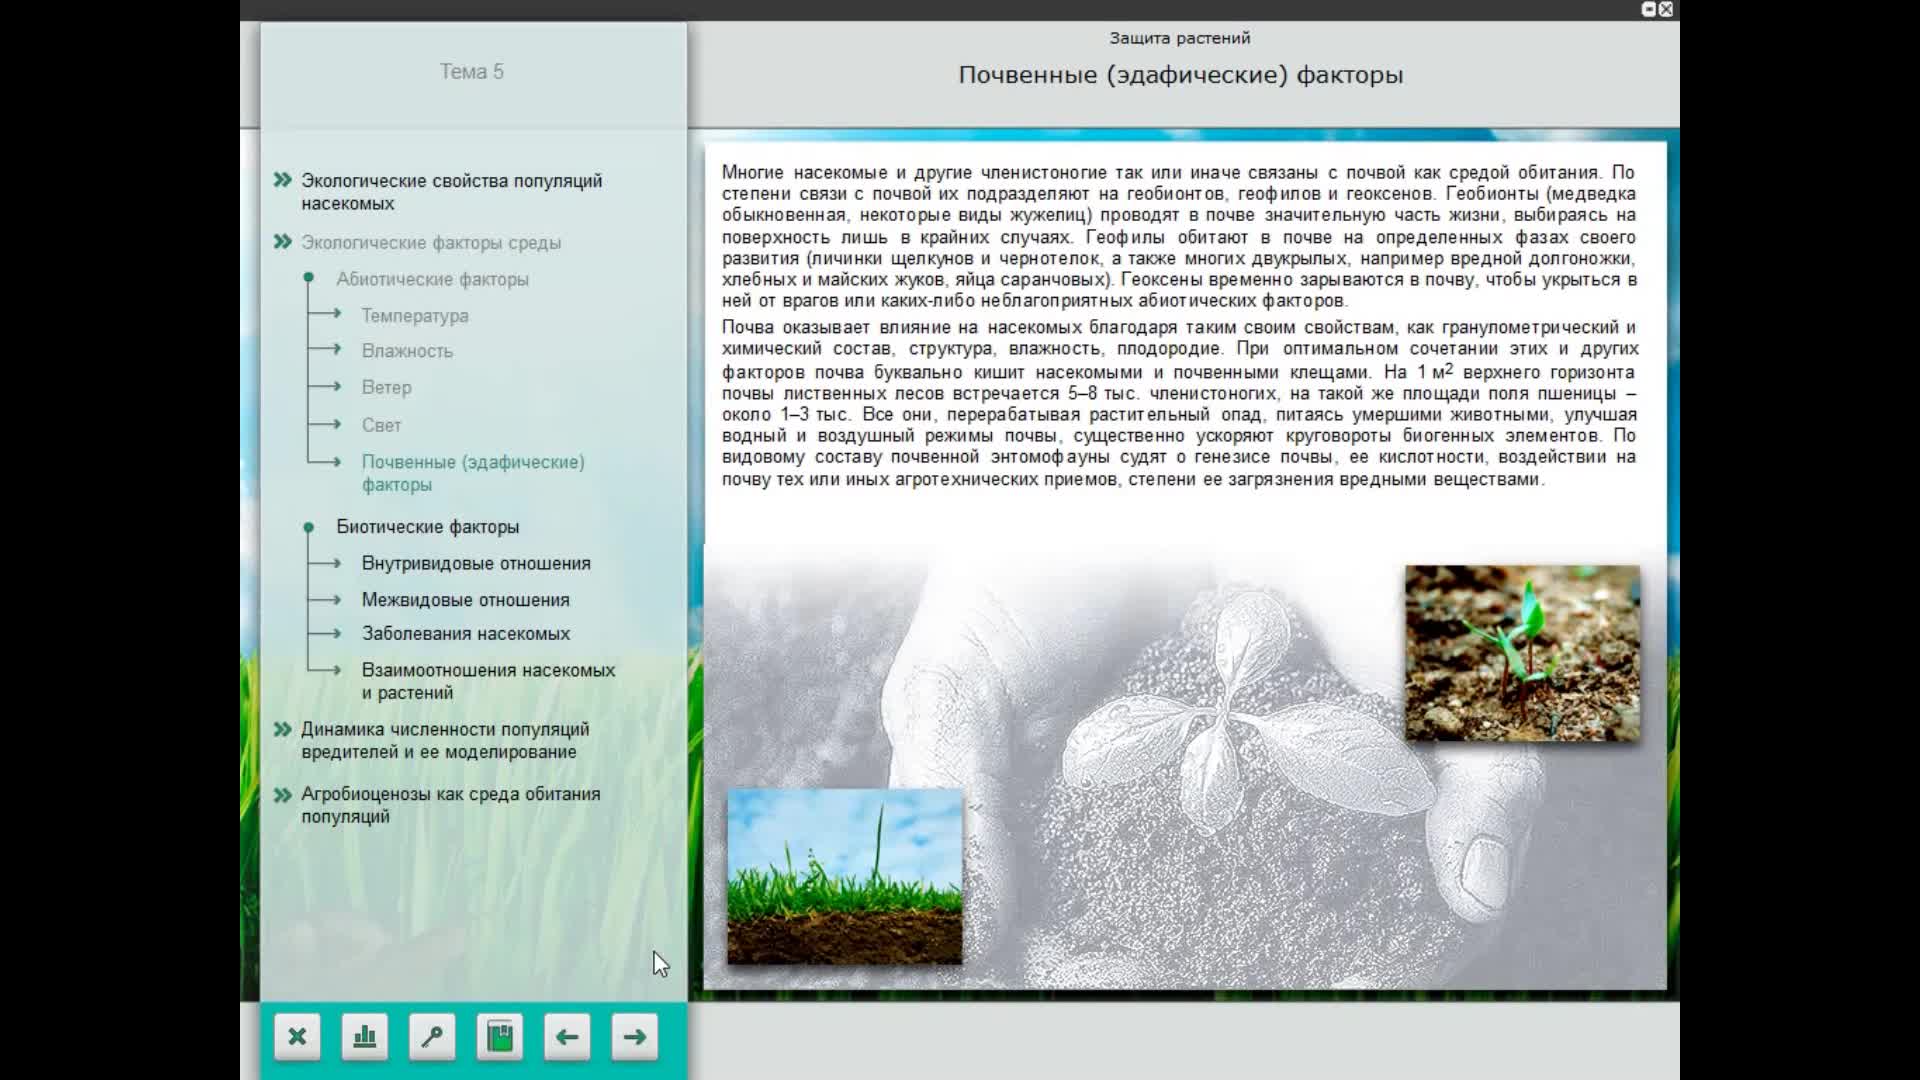Open the Температура topic
Image resolution: width=1920 pixels, height=1080 pixels.
click(414, 316)
